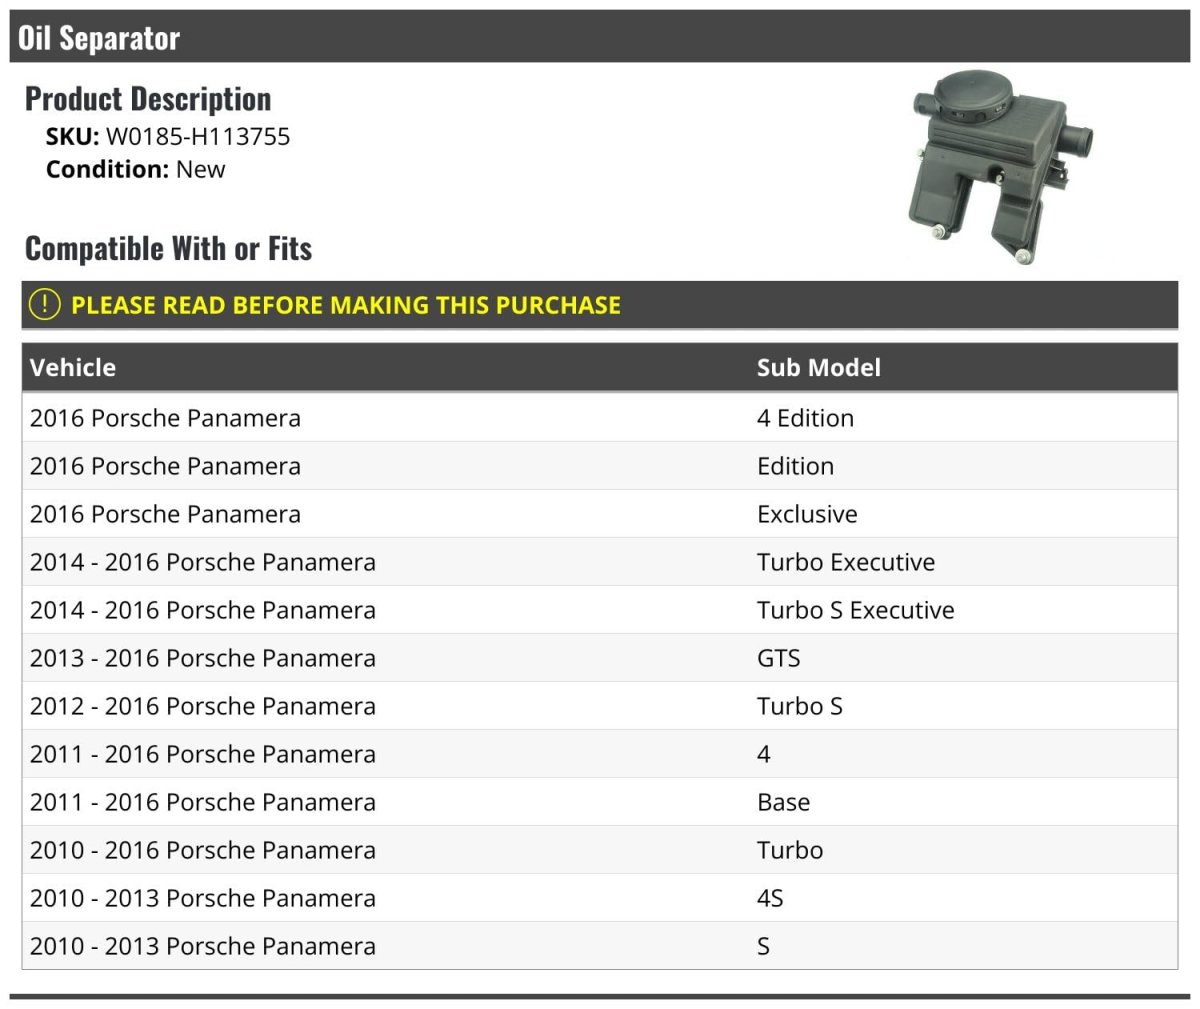Click the Turbo S Executive sub model

(x=855, y=610)
